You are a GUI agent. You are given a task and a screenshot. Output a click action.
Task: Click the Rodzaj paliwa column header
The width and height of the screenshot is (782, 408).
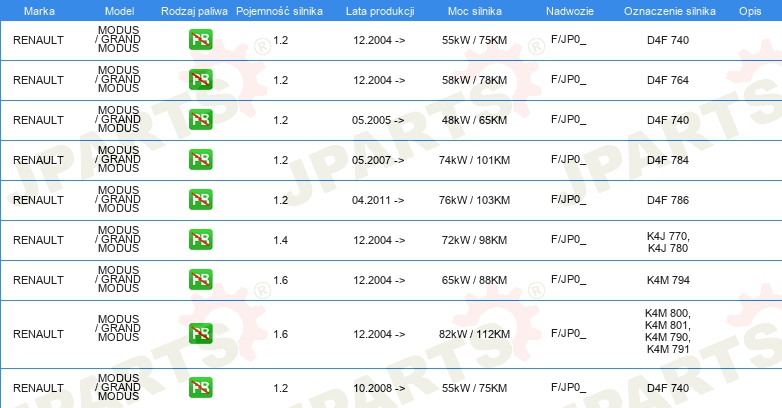coord(194,11)
